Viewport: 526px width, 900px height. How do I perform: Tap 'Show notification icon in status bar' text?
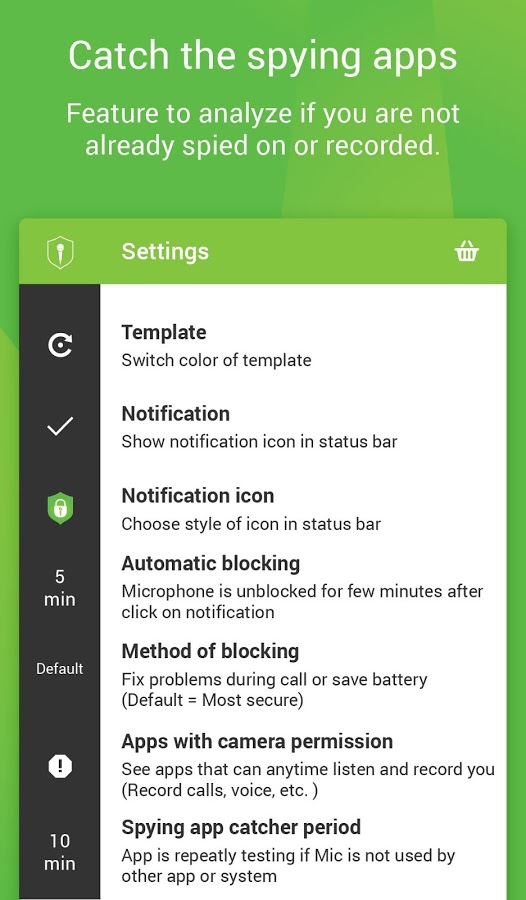tap(259, 442)
